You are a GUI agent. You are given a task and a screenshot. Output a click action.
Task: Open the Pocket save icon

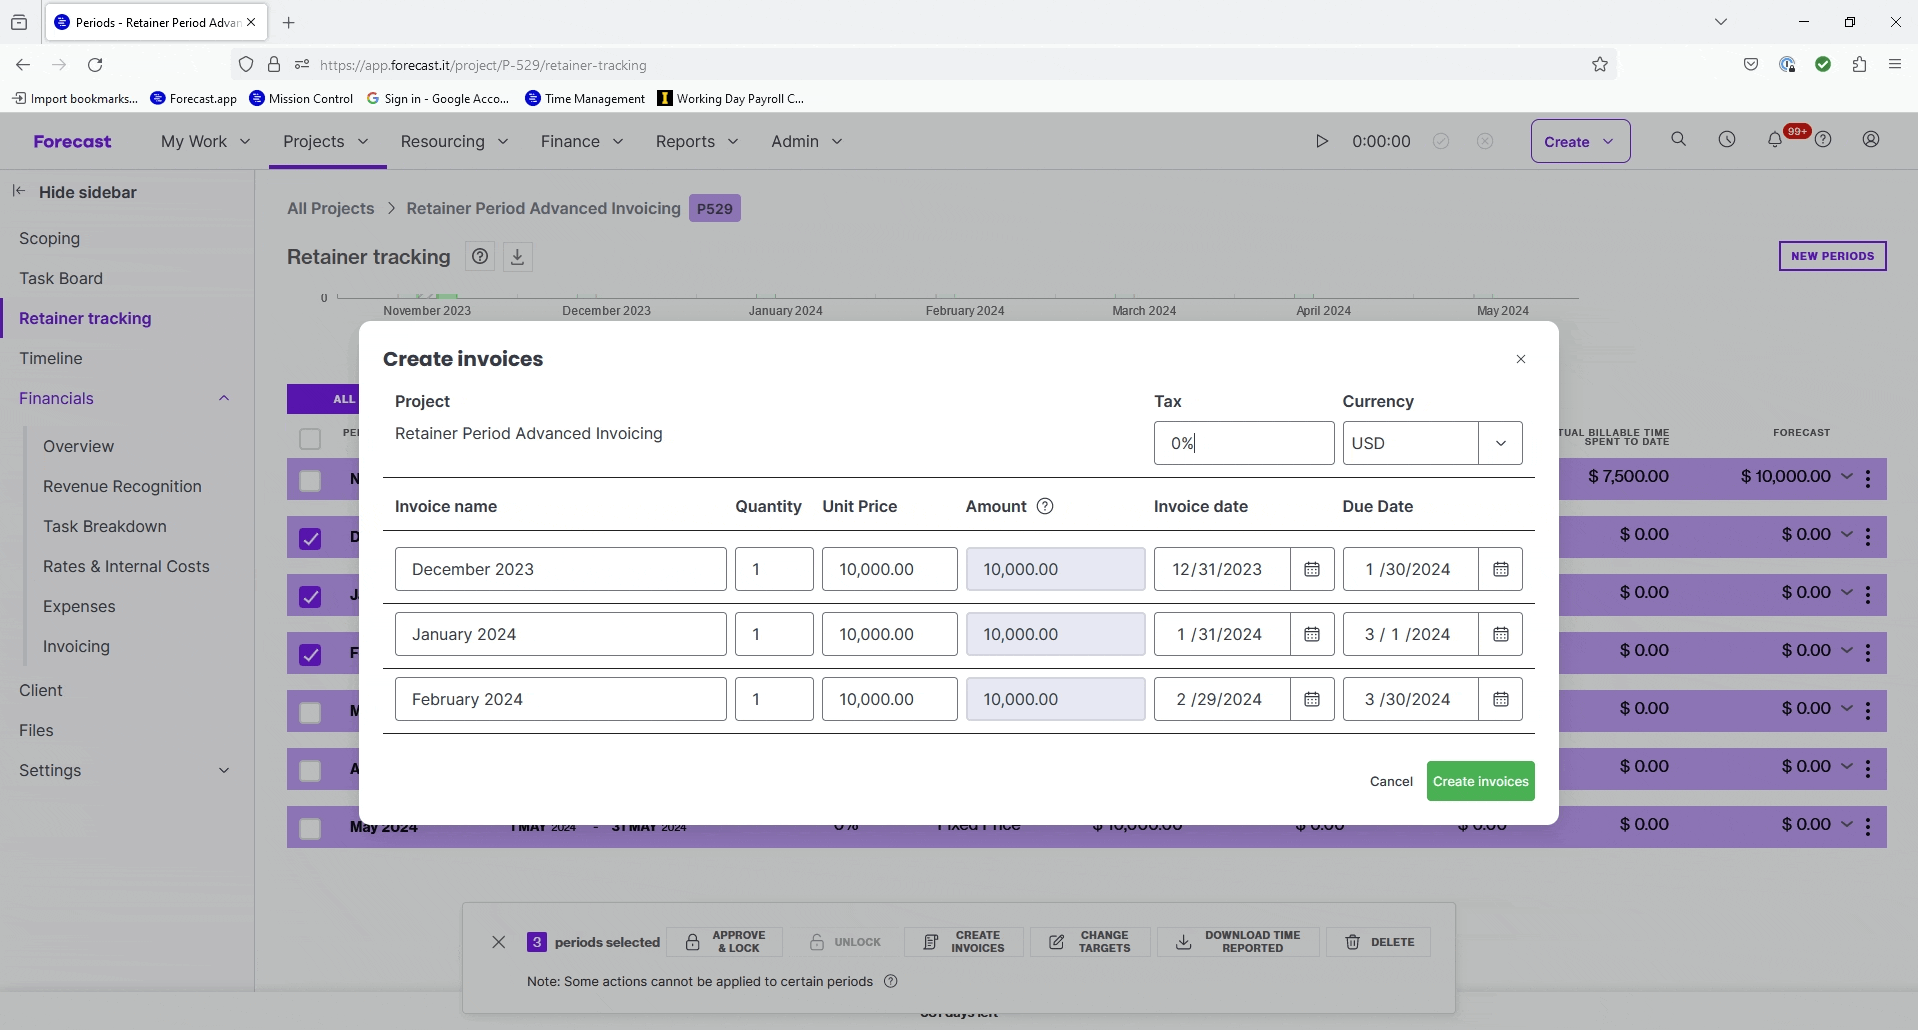click(1751, 65)
